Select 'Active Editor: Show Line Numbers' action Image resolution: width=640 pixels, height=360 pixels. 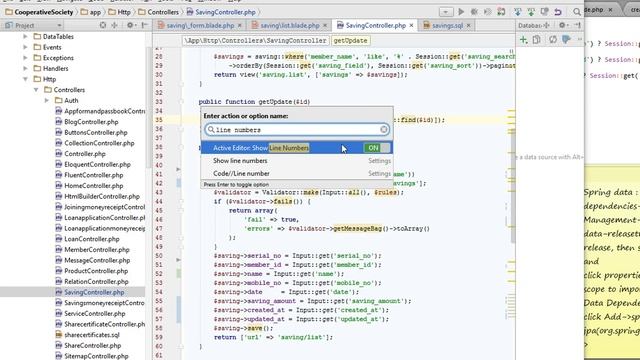(x=297, y=148)
